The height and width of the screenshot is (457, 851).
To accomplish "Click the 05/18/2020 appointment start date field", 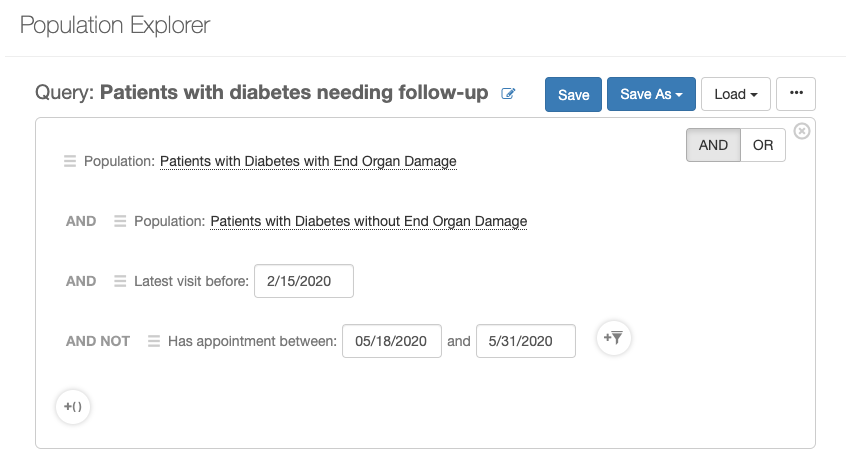I will pos(392,341).
